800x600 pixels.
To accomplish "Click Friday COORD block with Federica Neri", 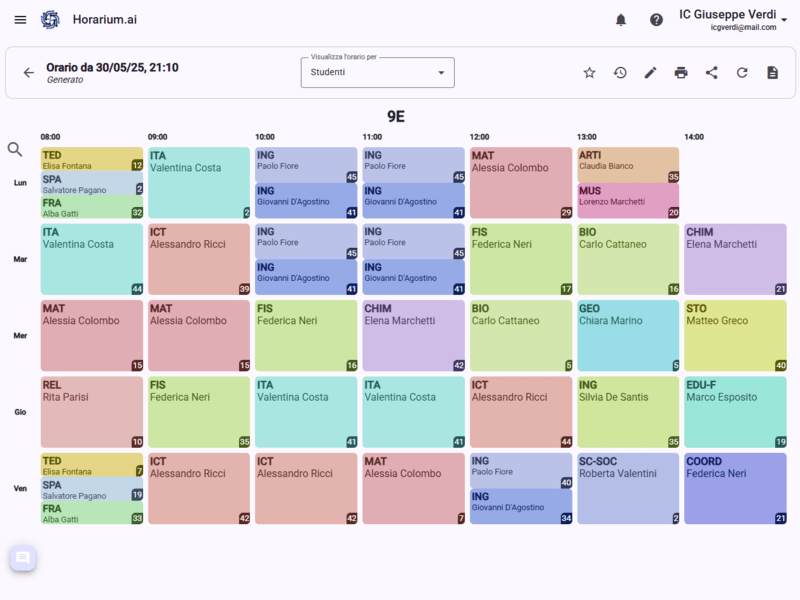I will (x=734, y=489).
